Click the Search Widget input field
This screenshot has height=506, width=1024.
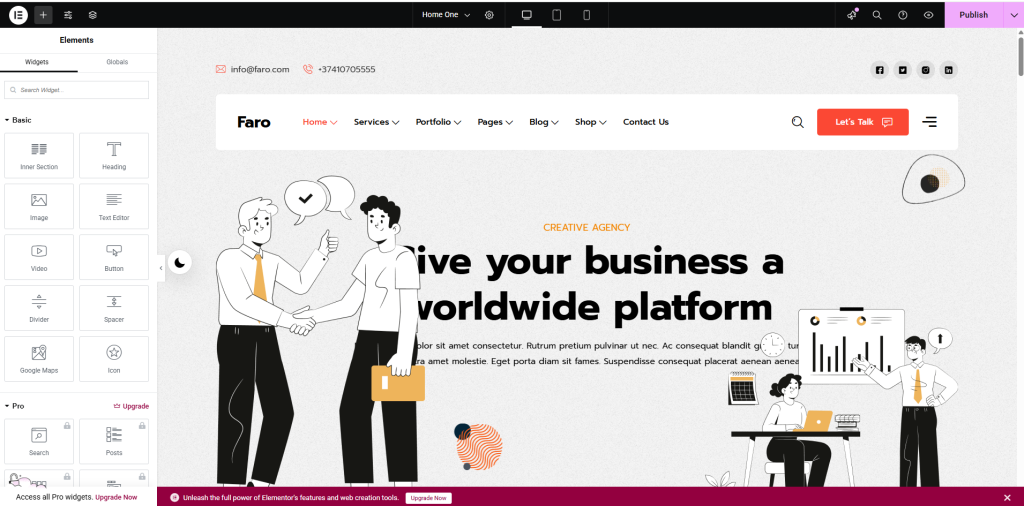point(78,90)
